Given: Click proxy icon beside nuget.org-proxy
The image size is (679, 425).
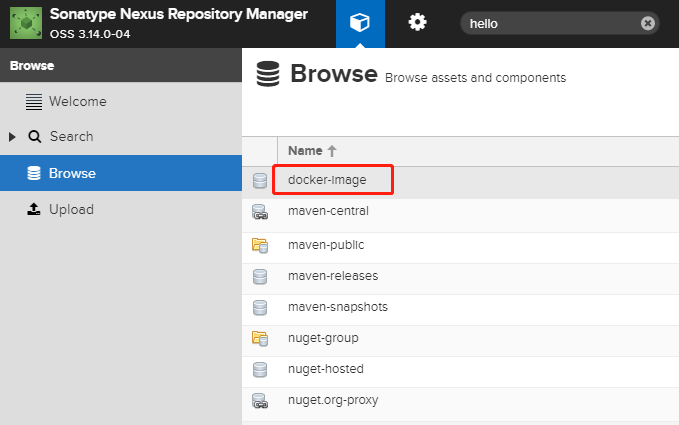Looking at the screenshot, I should tap(260, 401).
